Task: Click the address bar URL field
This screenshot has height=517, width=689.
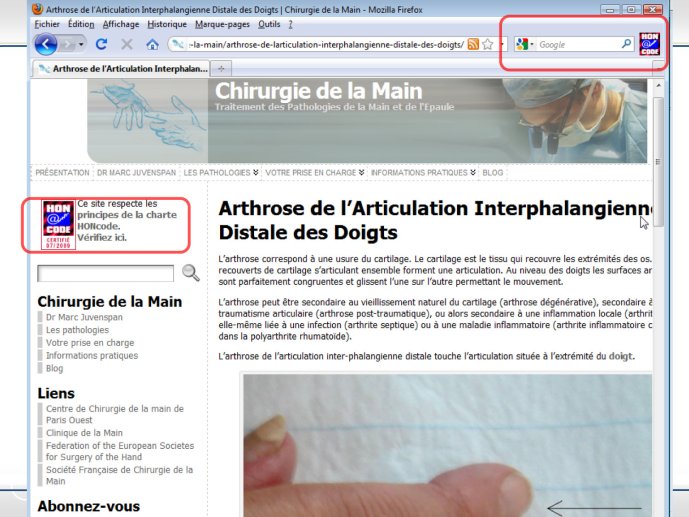Action: (x=326, y=44)
